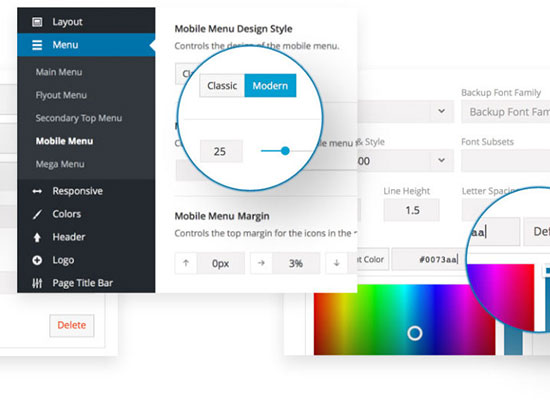The width and height of the screenshot is (550, 400).
Task: Click the color picker circle handle
Action: pyautogui.click(x=415, y=333)
